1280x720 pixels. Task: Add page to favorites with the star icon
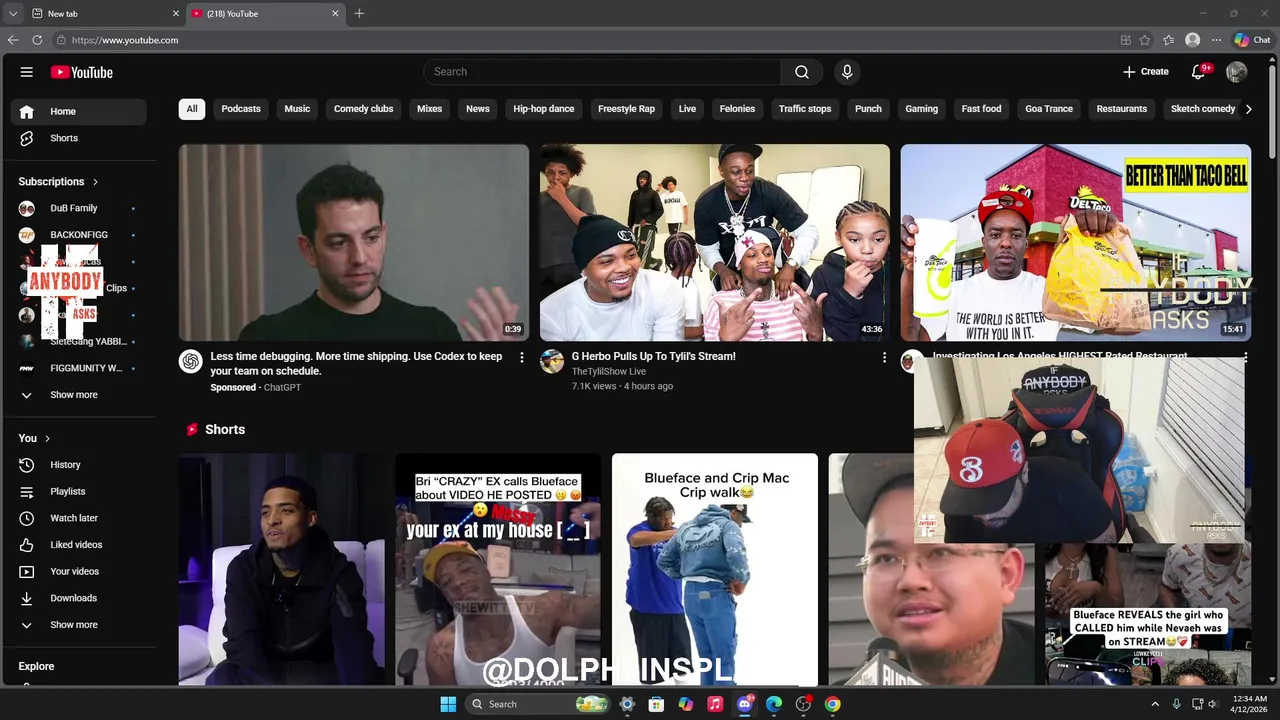[1147, 40]
